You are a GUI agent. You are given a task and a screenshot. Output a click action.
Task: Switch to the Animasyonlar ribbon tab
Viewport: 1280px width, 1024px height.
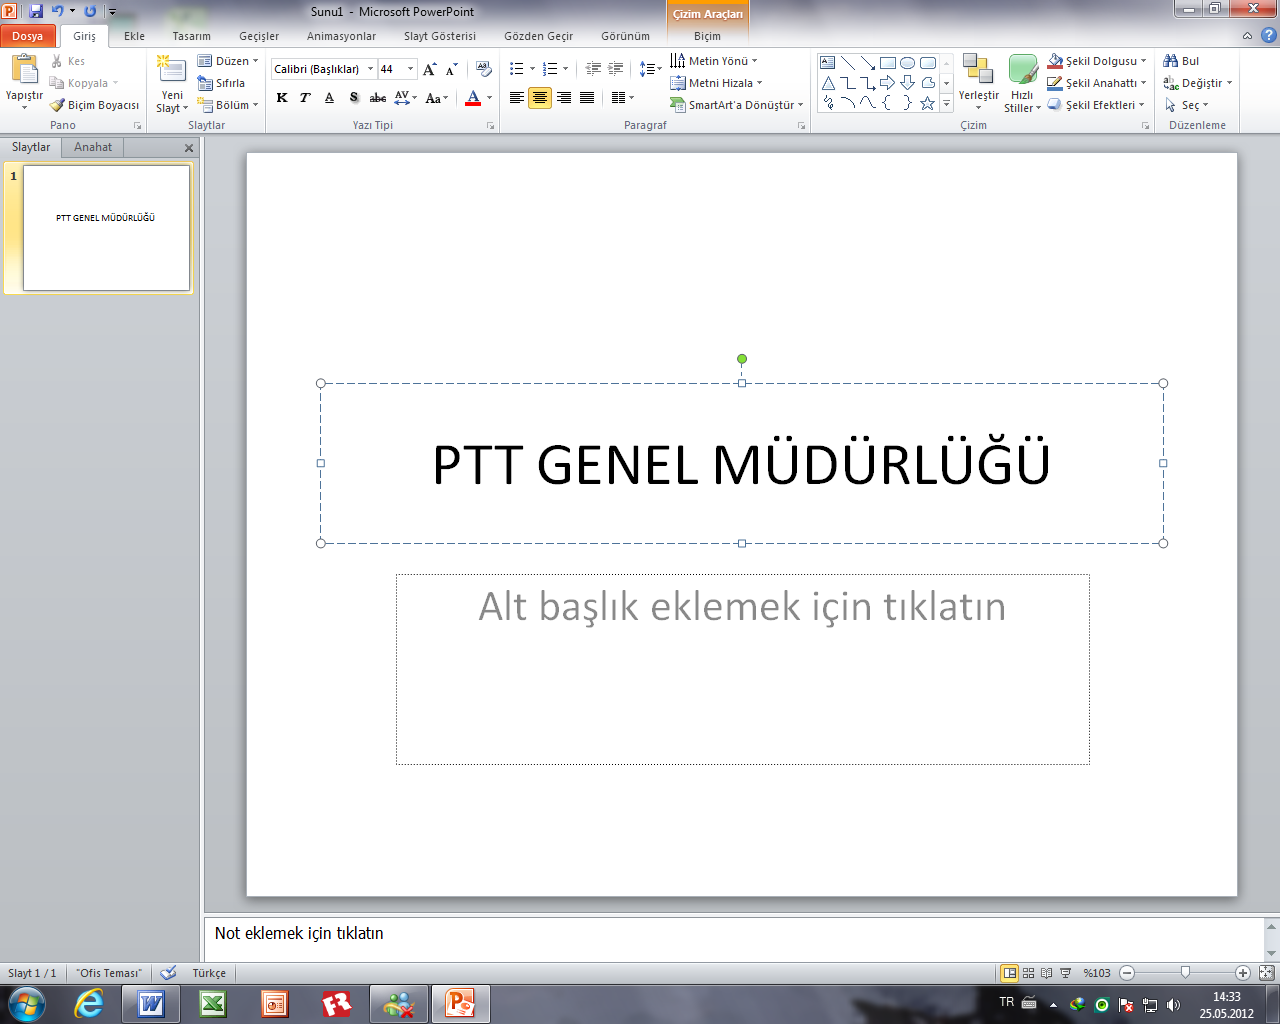click(342, 36)
